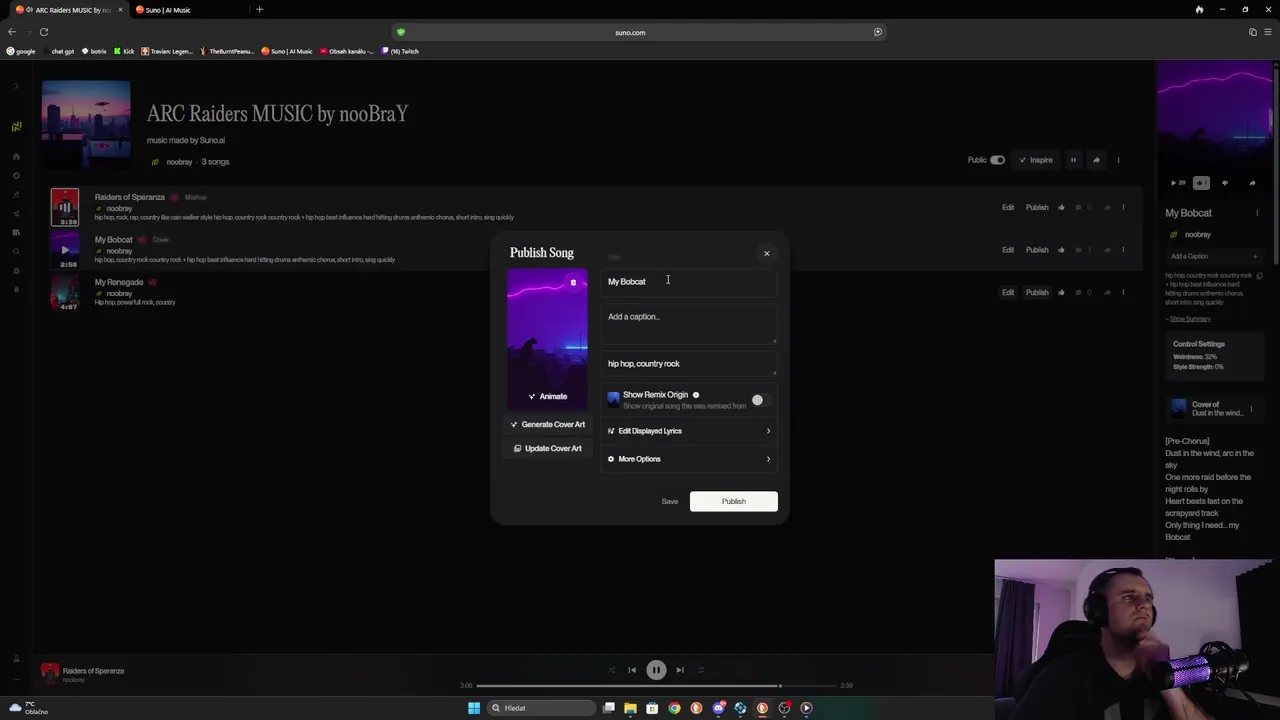Click Publish on My Renegade row
The height and width of the screenshot is (720, 1280).
coord(1037,293)
